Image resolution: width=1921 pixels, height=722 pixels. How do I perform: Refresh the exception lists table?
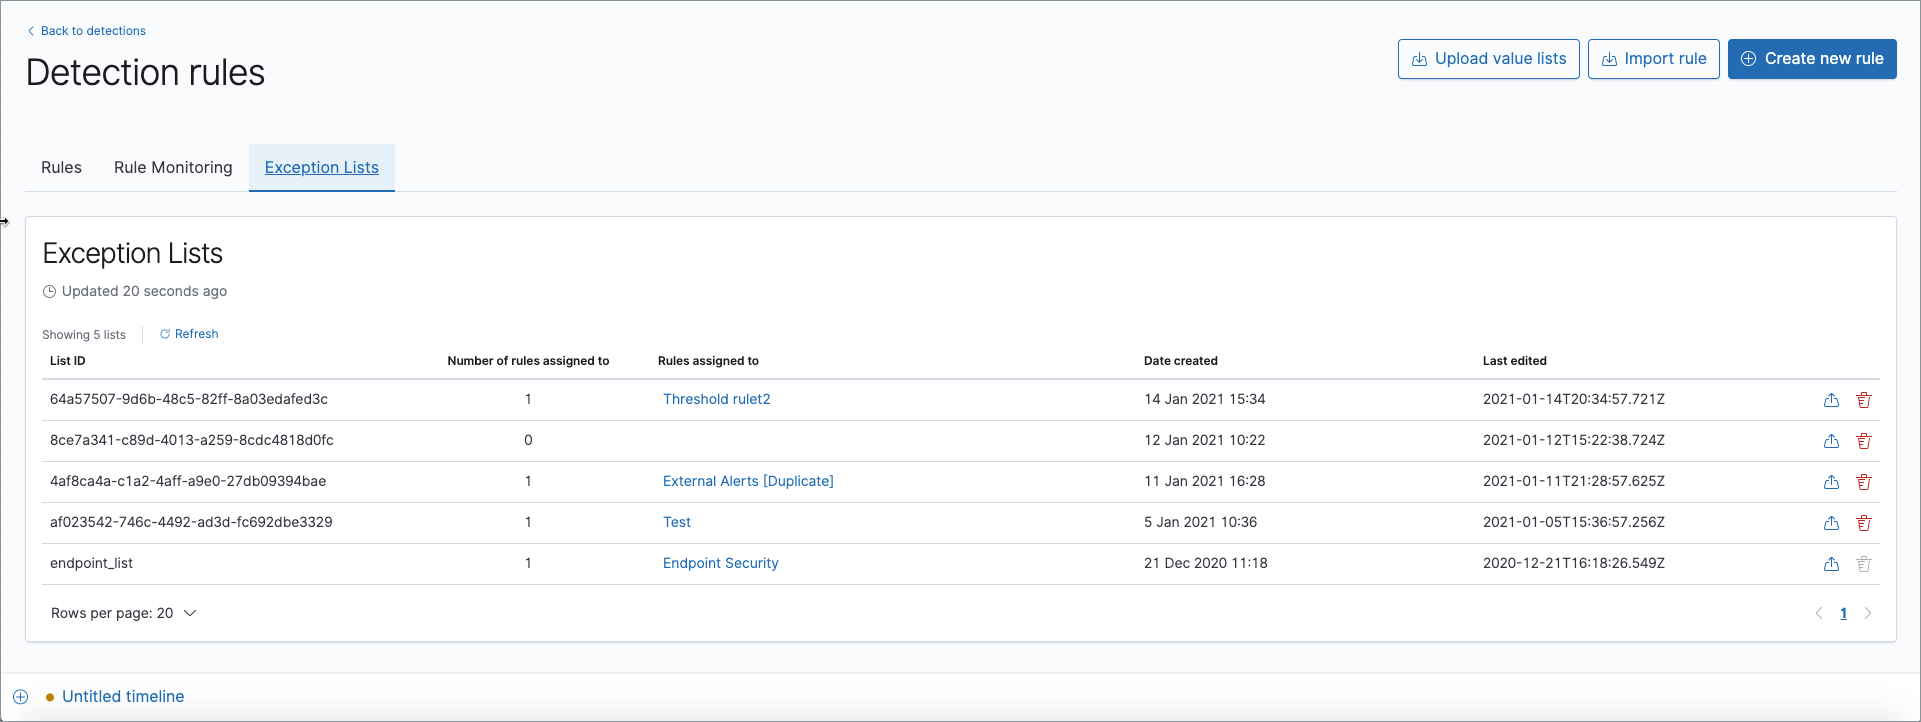click(189, 334)
